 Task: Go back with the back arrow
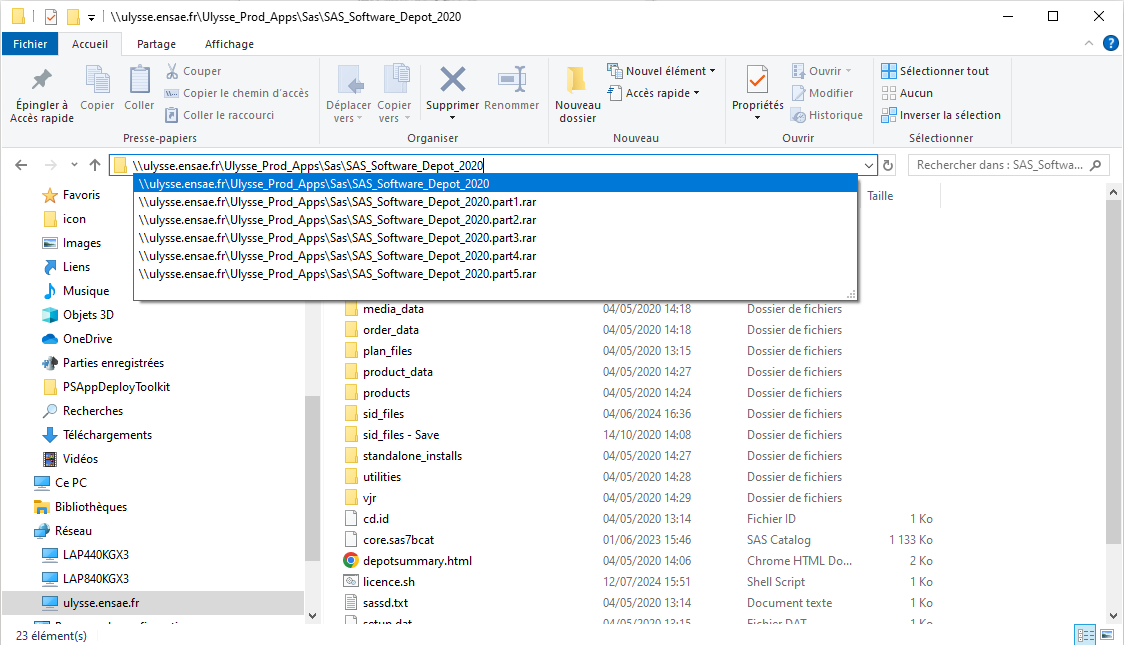pyautogui.click(x=22, y=165)
